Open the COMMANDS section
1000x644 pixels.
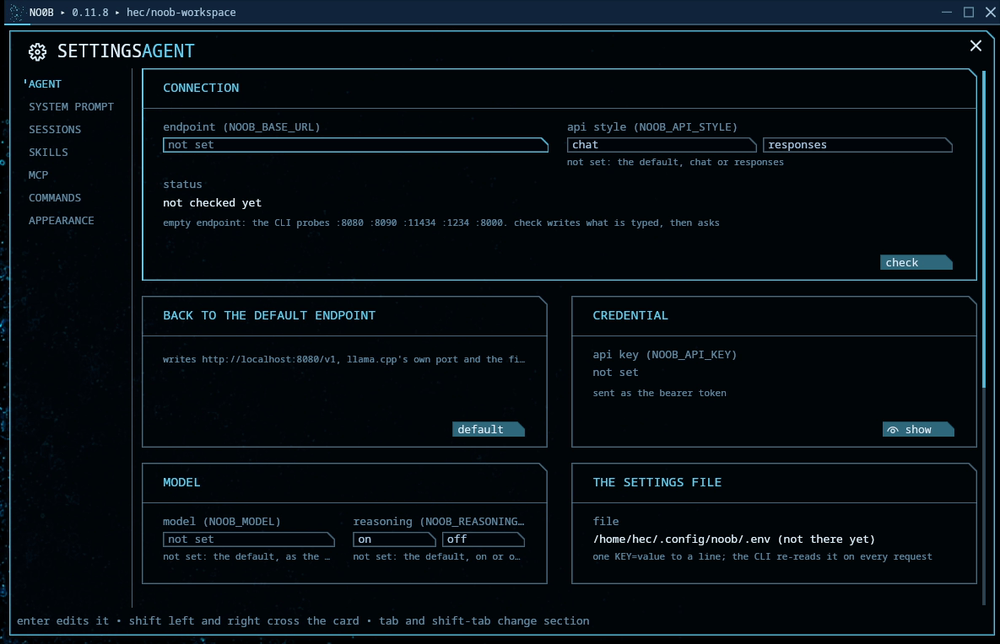point(55,198)
